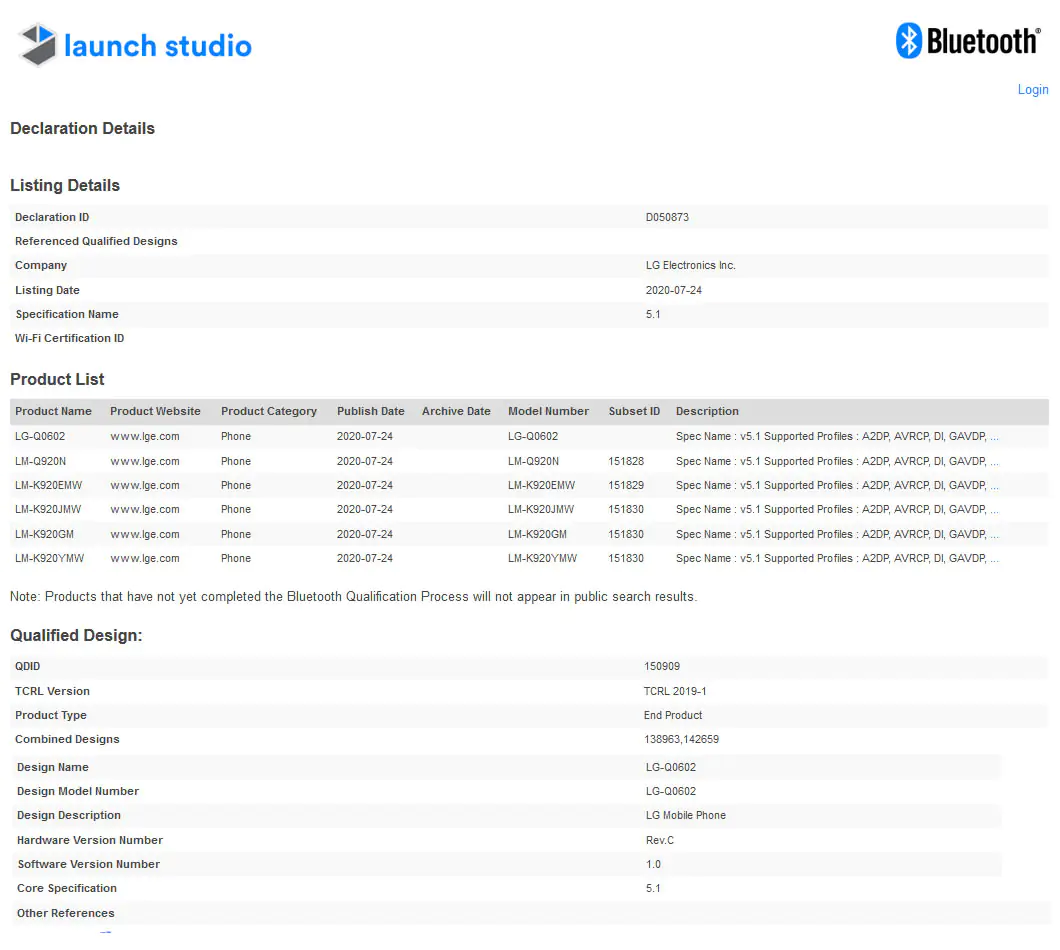Select publish date in the LM-K920JMW row
This screenshot has width=1060, height=950.
point(364,510)
